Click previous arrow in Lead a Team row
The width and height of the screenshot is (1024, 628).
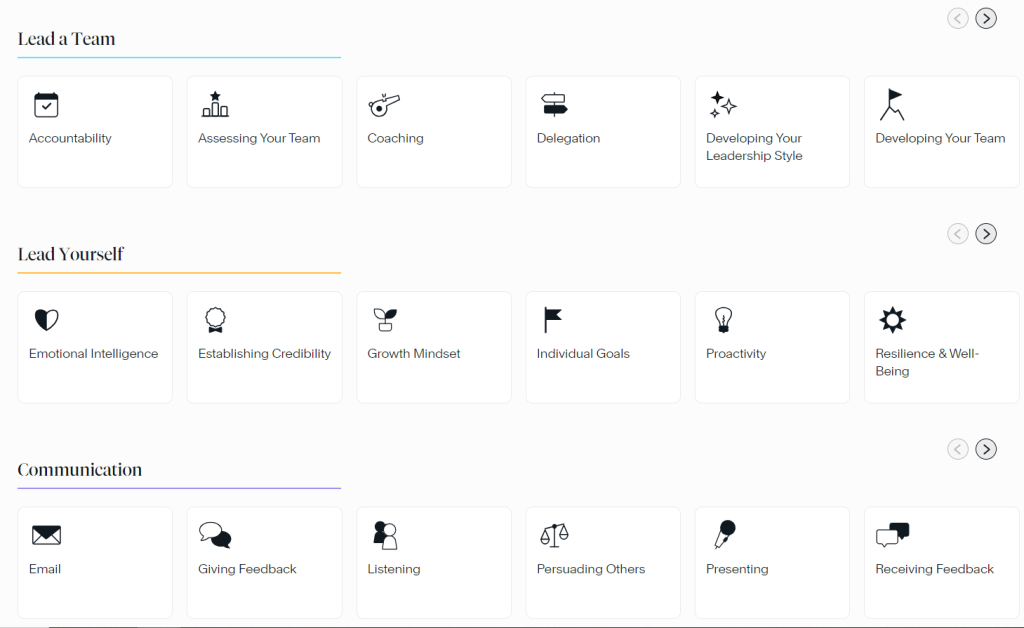(x=958, y=18)
